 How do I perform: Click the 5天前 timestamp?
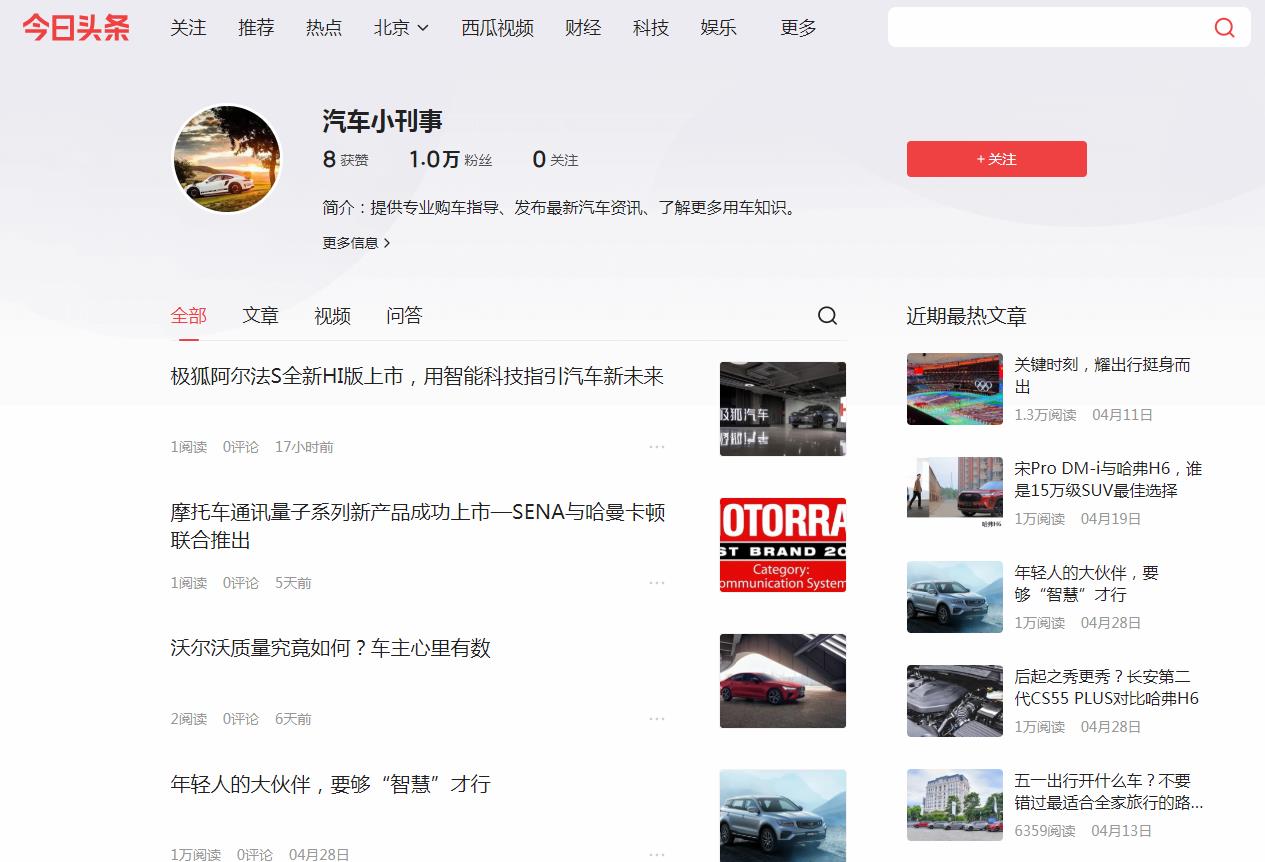click(293, 583)
